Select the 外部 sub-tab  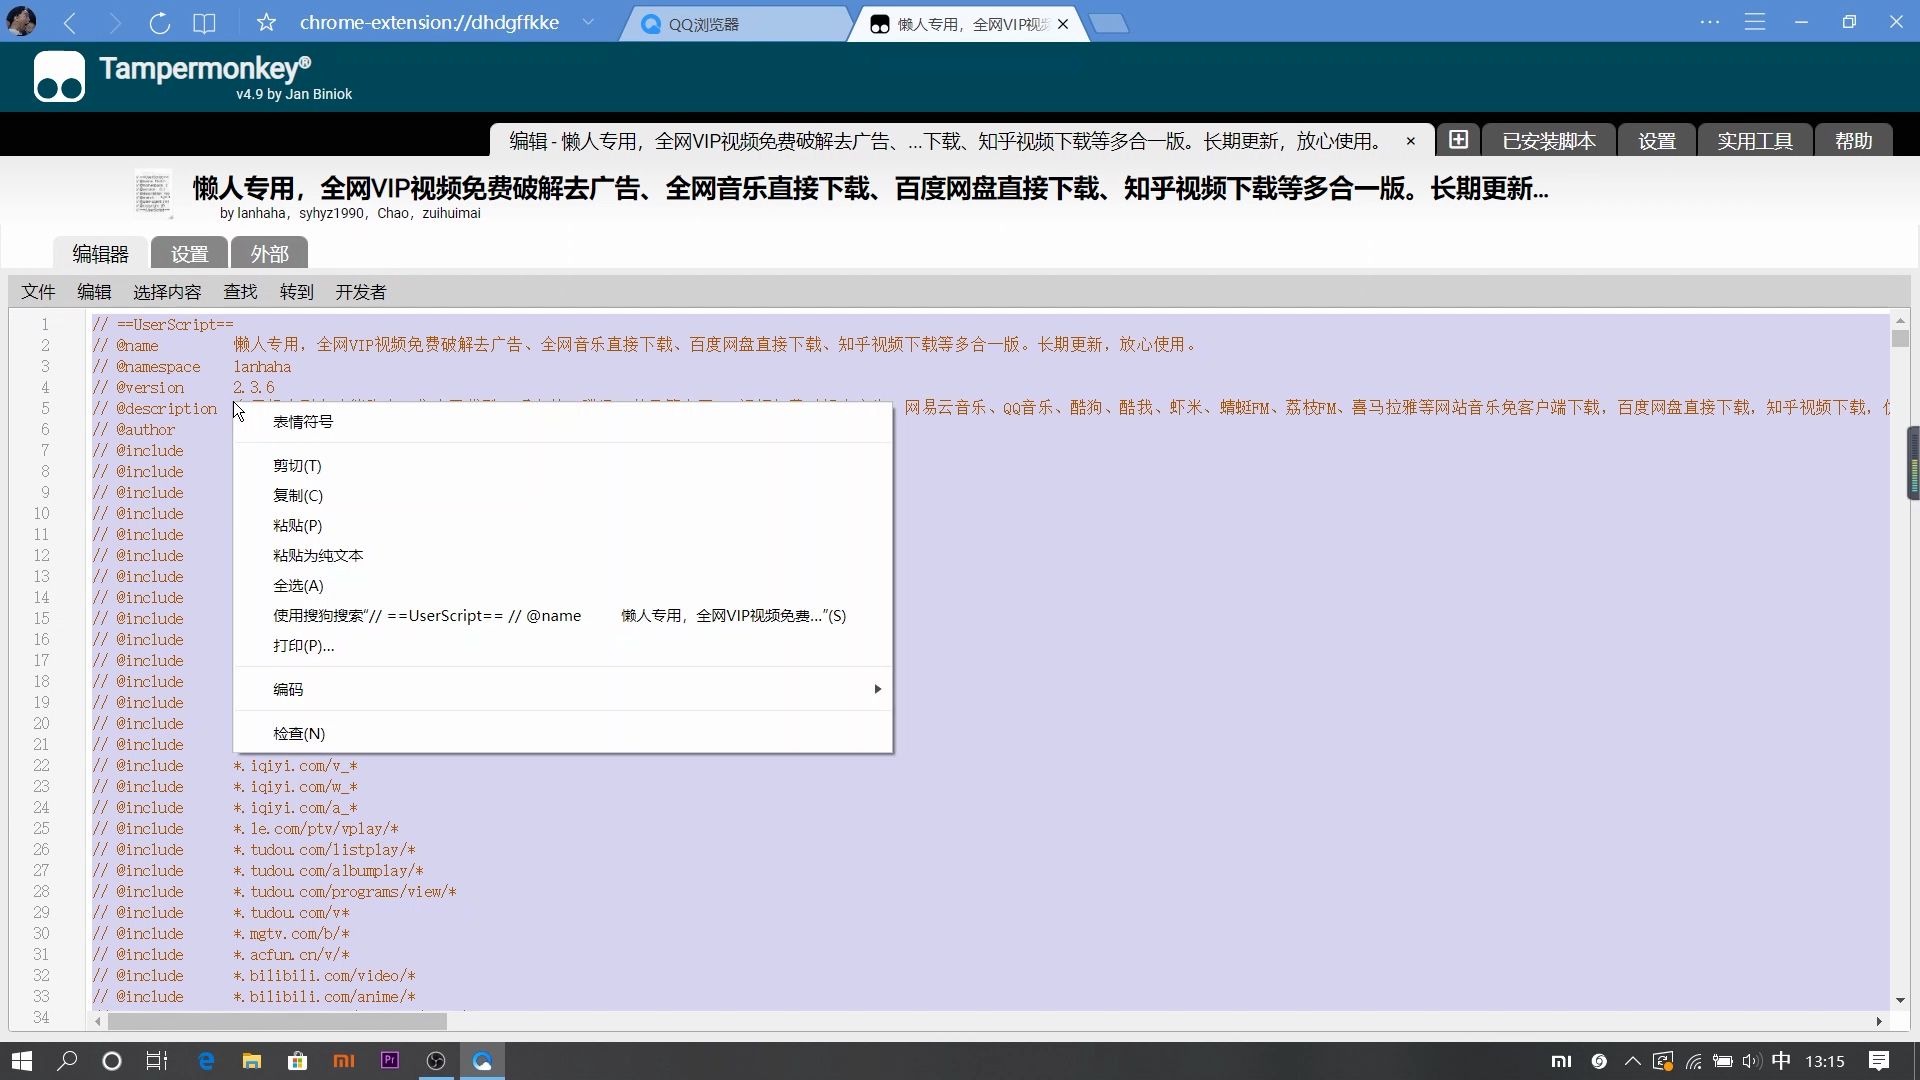pyautogui.click(x=269, y=254)
